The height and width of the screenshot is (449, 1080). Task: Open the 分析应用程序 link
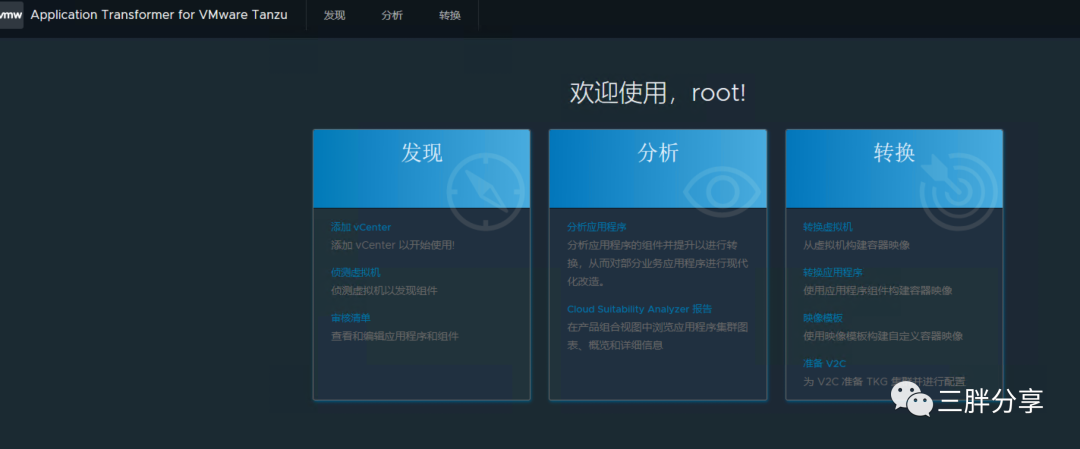click(x=596, y=227)
